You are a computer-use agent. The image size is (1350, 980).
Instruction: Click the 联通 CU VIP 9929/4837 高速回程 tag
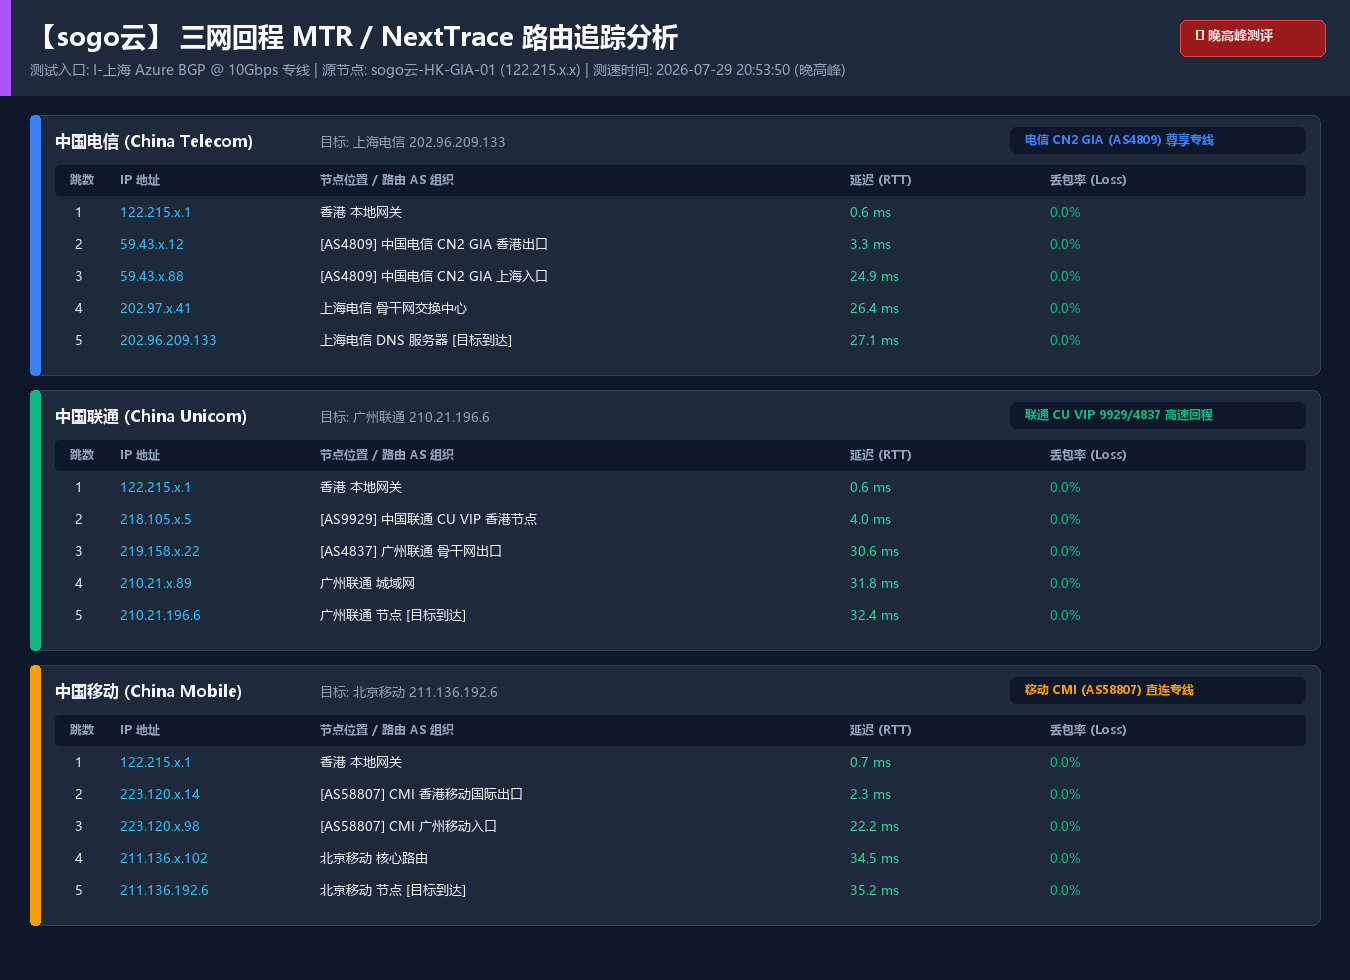(1157, 415)
